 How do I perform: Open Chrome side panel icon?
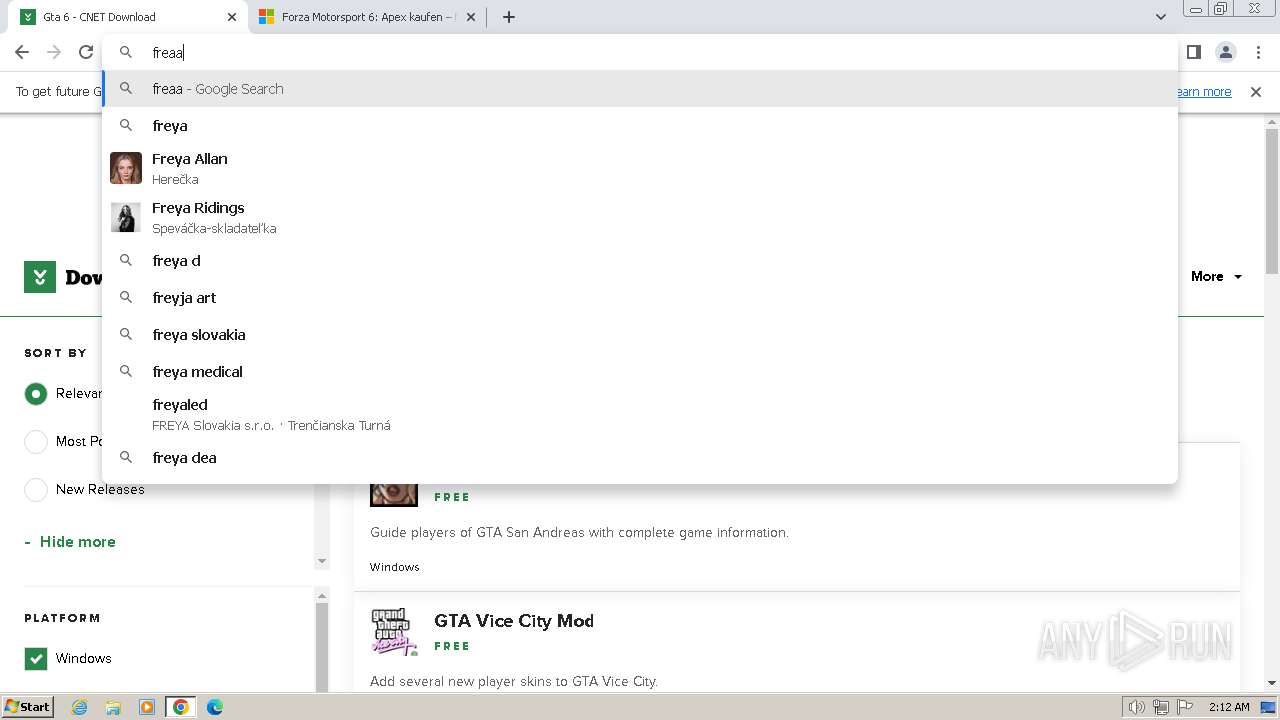point(1193,52)
